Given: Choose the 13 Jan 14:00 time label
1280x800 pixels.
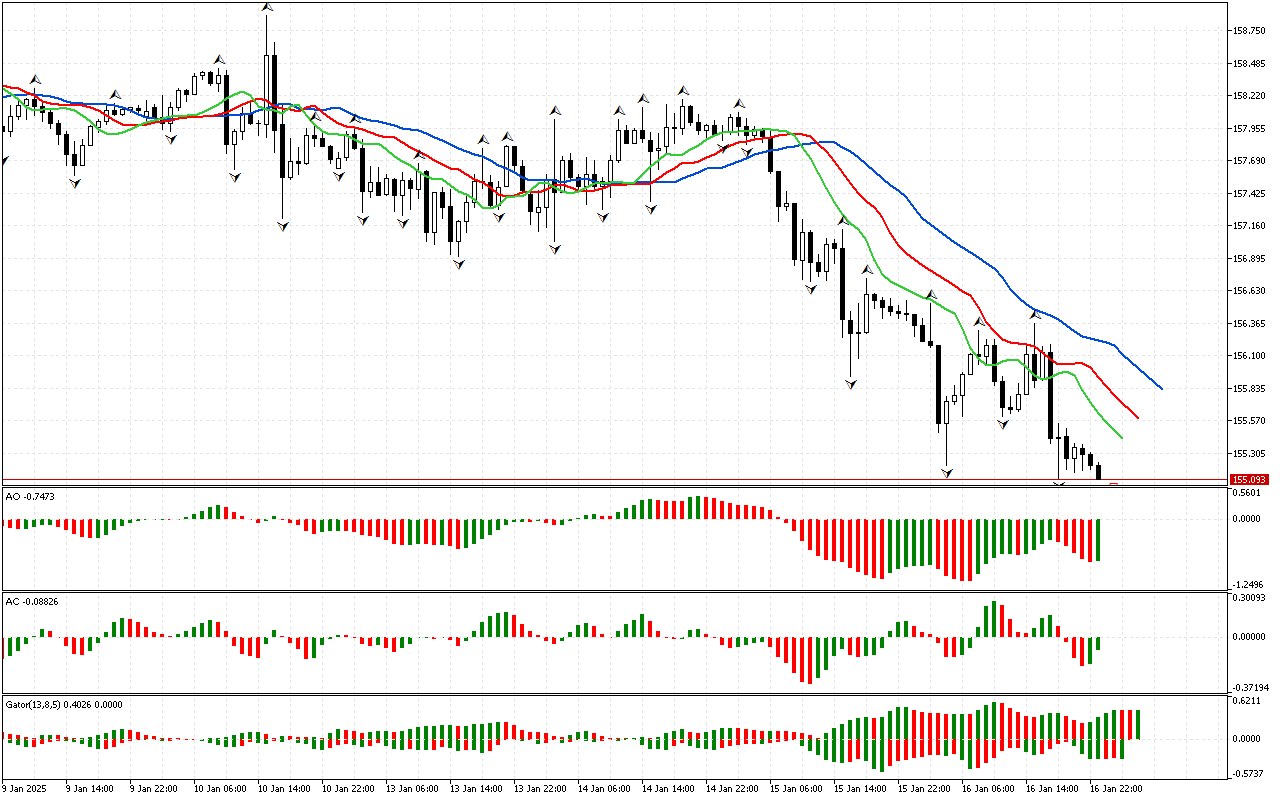Looking at the screenshot, I should (475, 788).
